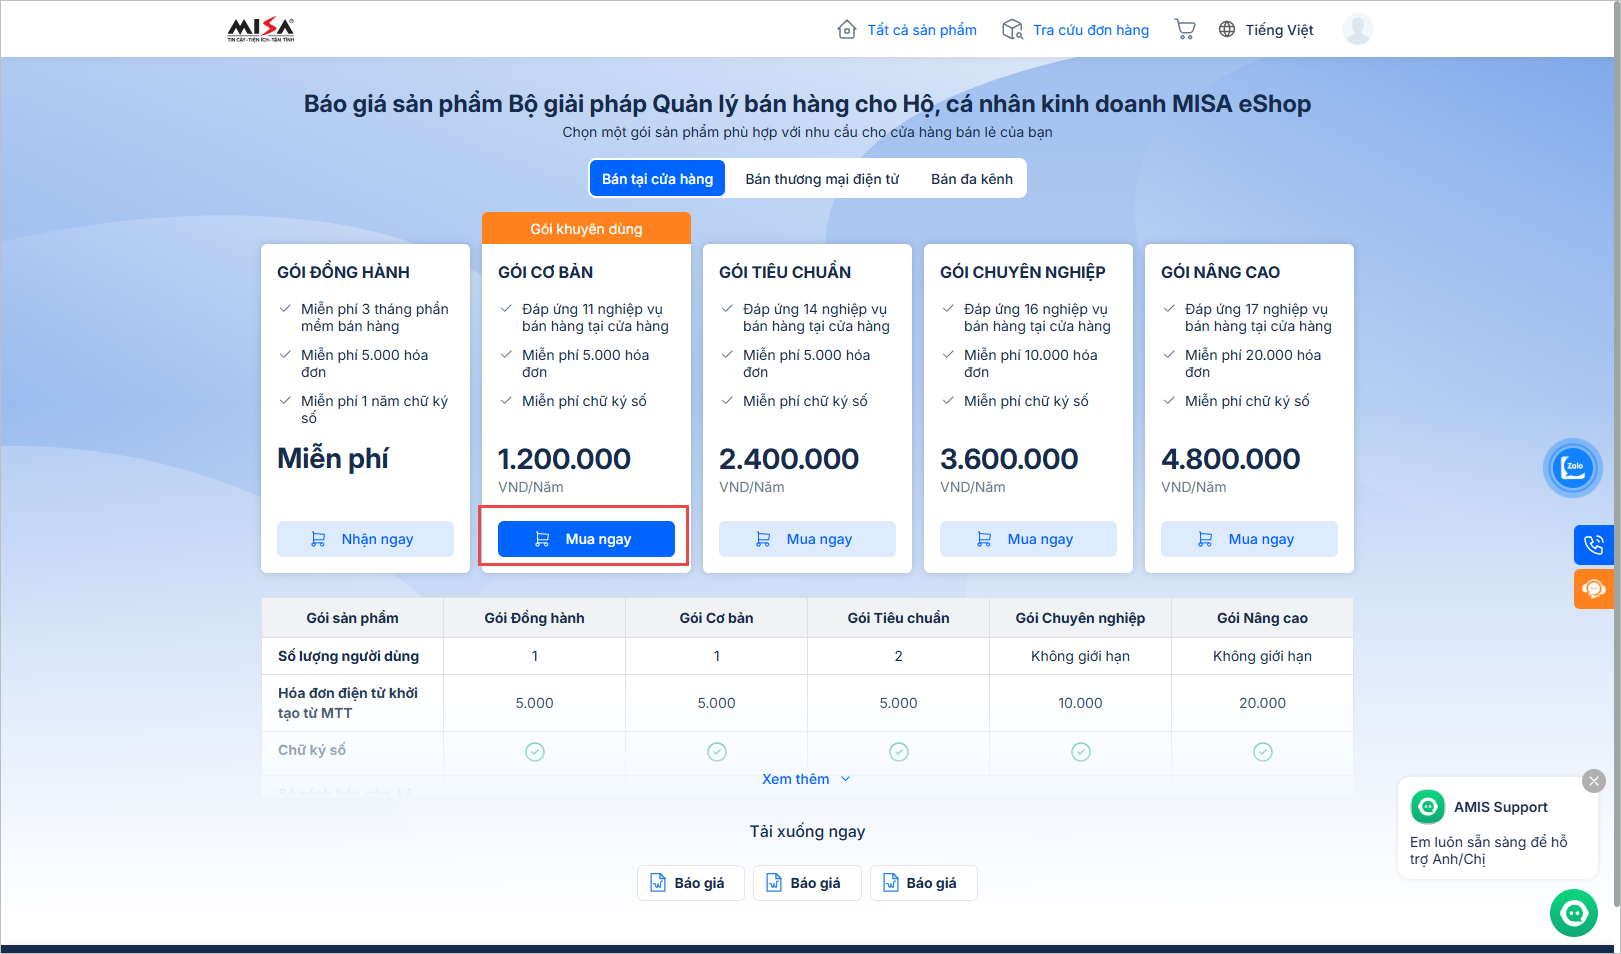The width and height of the screenshot is (1621, 954).
Task: Click Mua ngay for Gói Chuyên Nghiệp
Action: click(x=1028, y=539)
